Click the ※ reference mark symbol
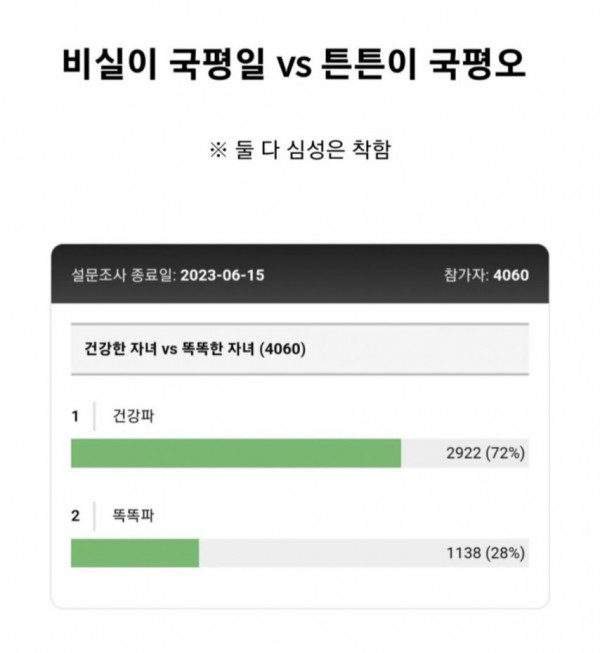Viewport: 600px width, 653px height. (x=217, y=151)
